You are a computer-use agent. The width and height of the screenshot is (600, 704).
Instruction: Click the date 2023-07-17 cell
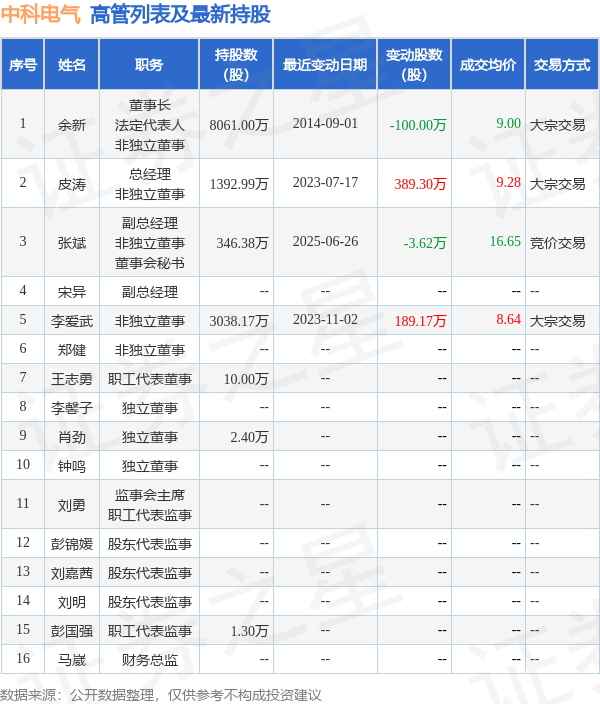click(x=325, y=183)
